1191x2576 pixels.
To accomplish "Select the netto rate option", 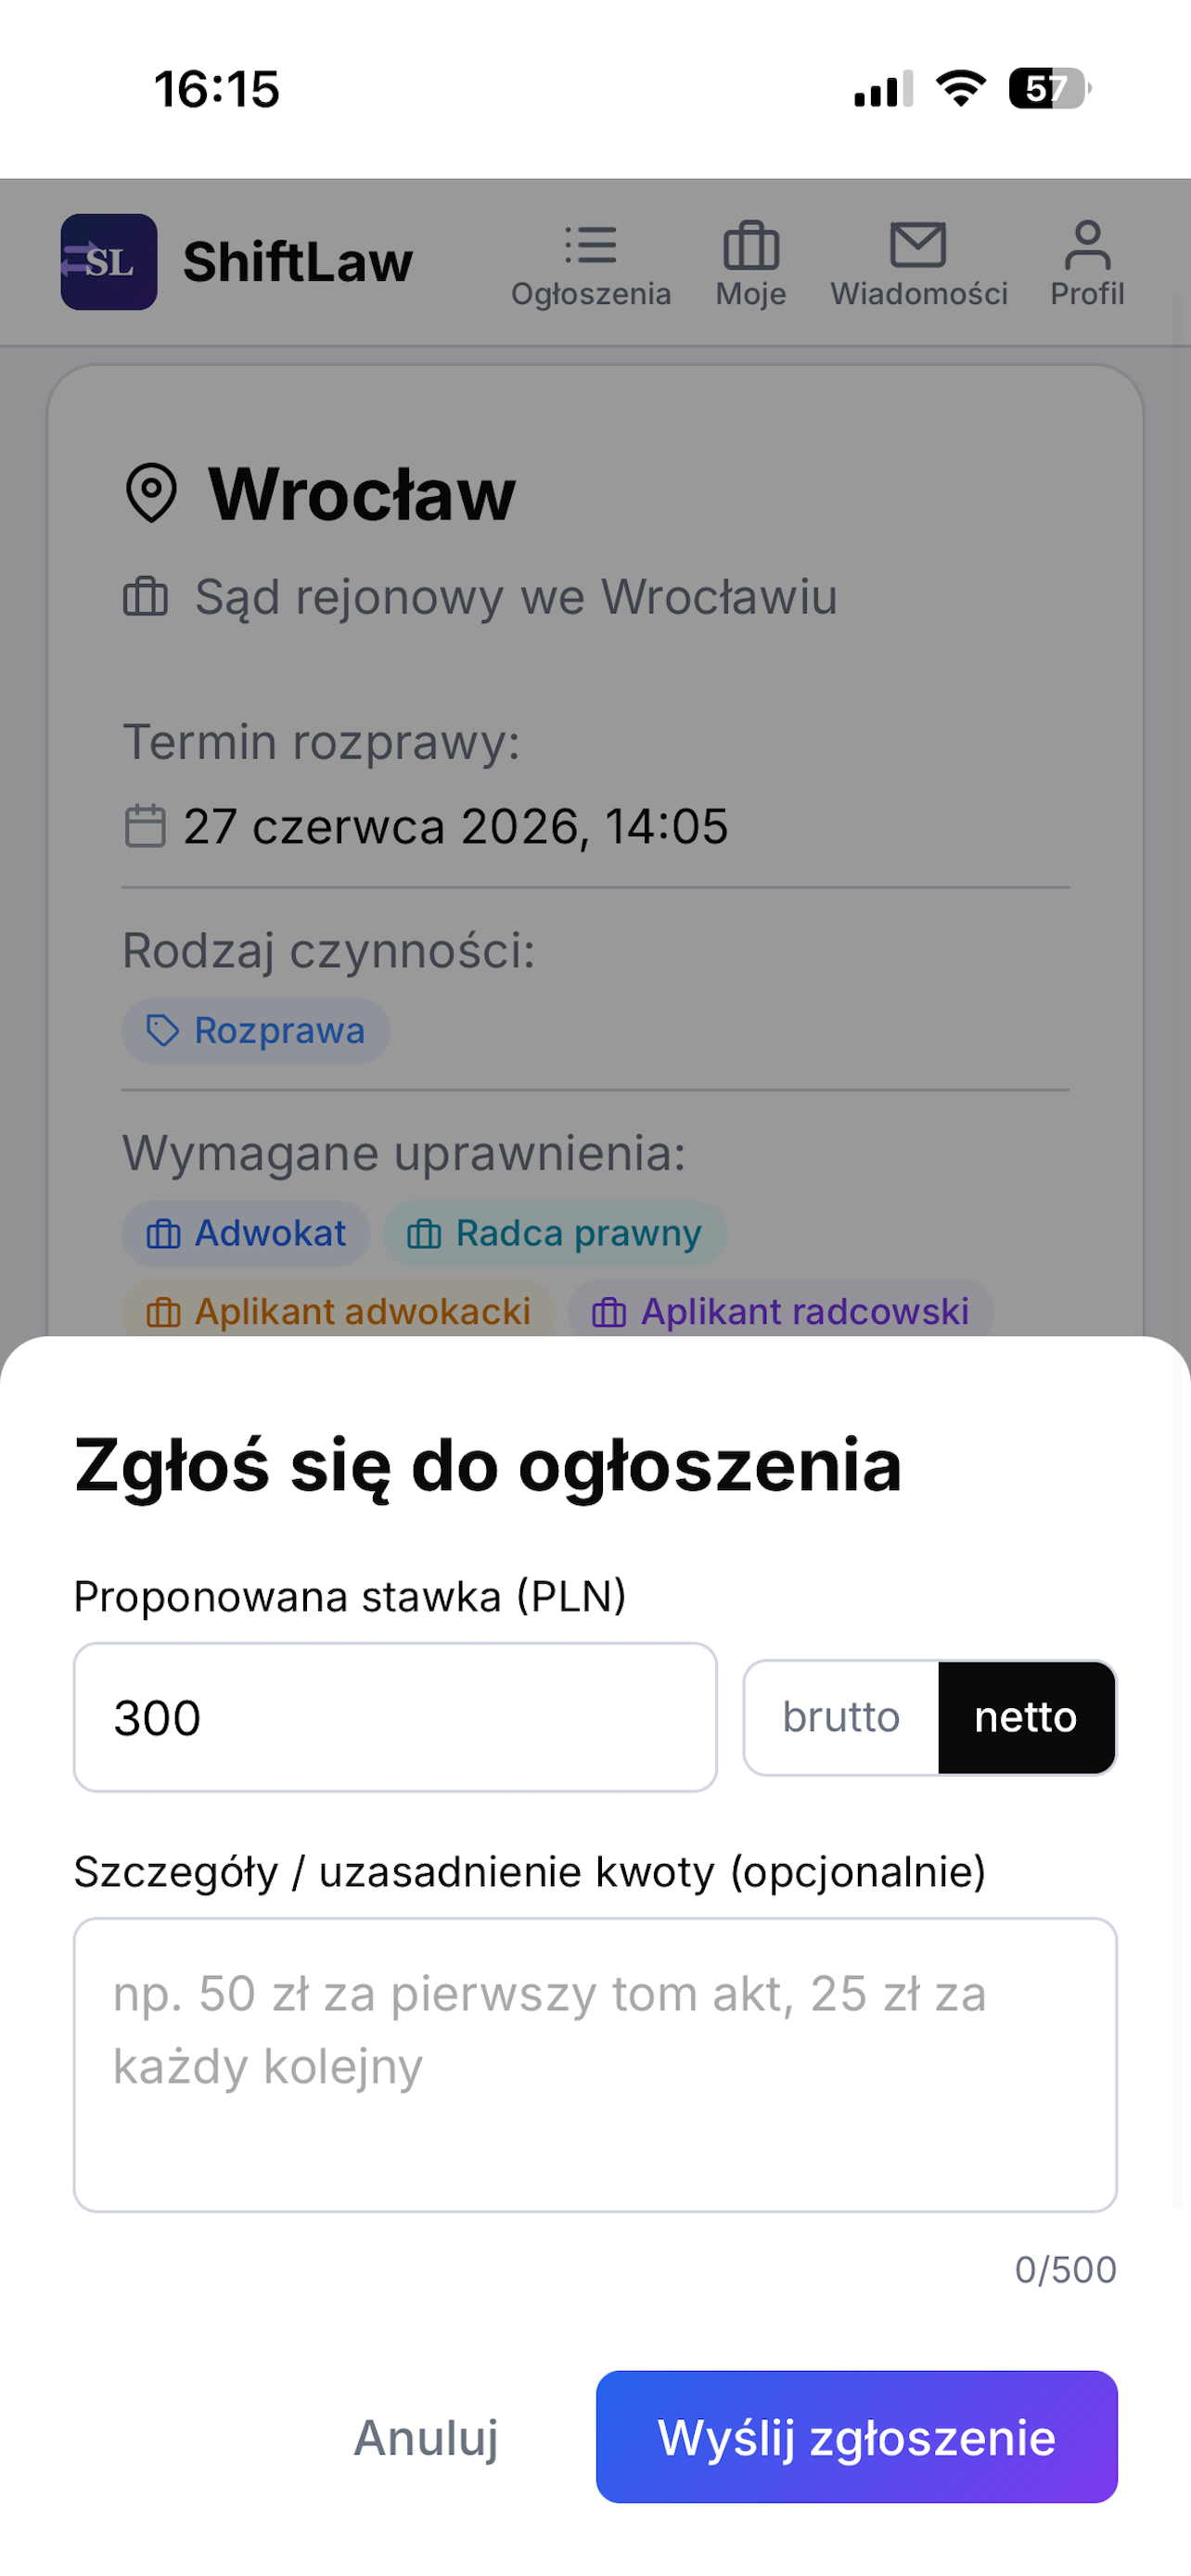I will (x=1026, y=1717).
